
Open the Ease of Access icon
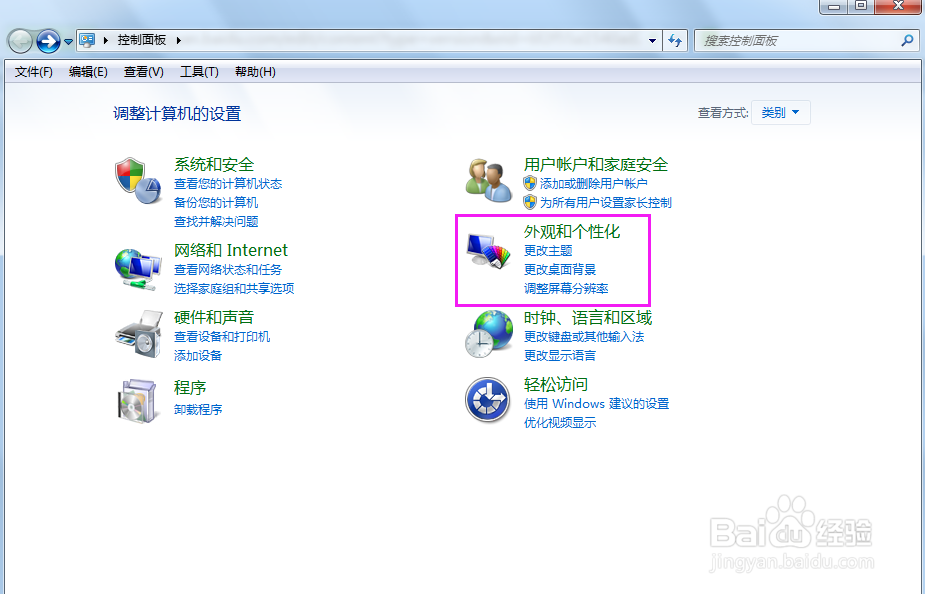[487, 400]
